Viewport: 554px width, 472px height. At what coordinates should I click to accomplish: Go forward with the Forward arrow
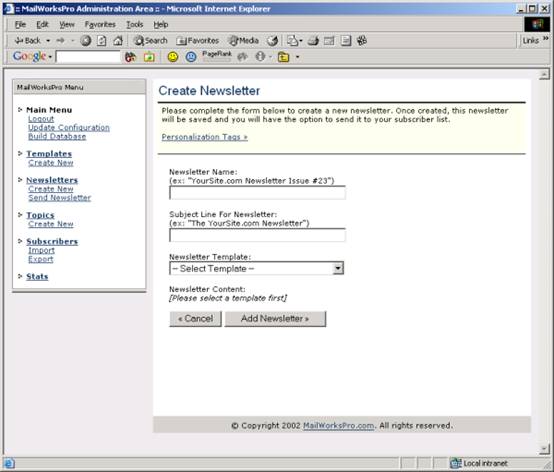coord(60,41)
